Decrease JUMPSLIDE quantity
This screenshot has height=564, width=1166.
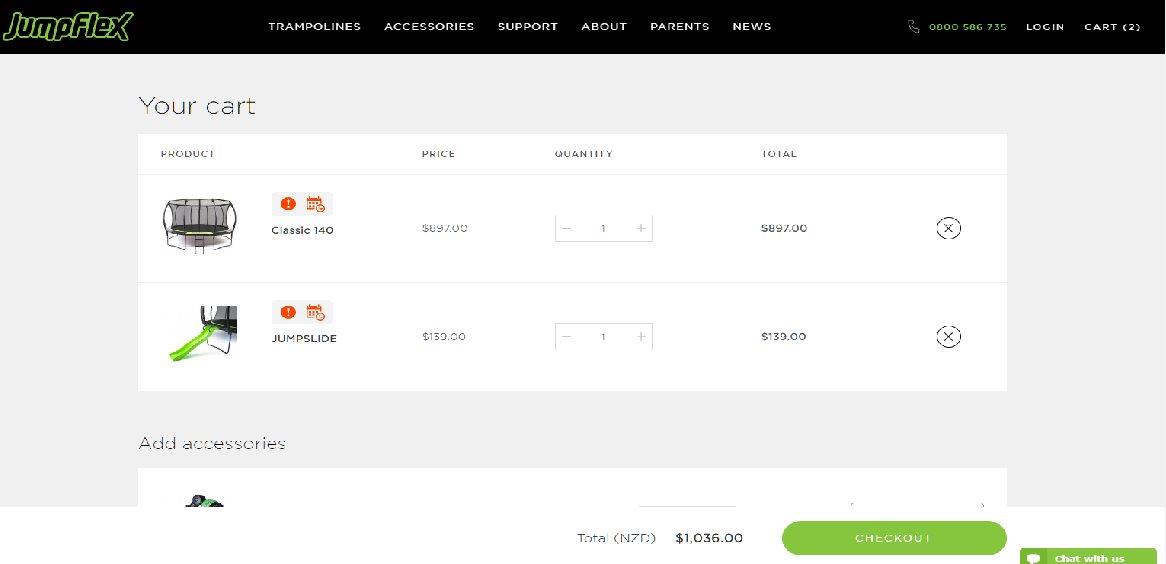pyautogui.click(x=567, y=336)
